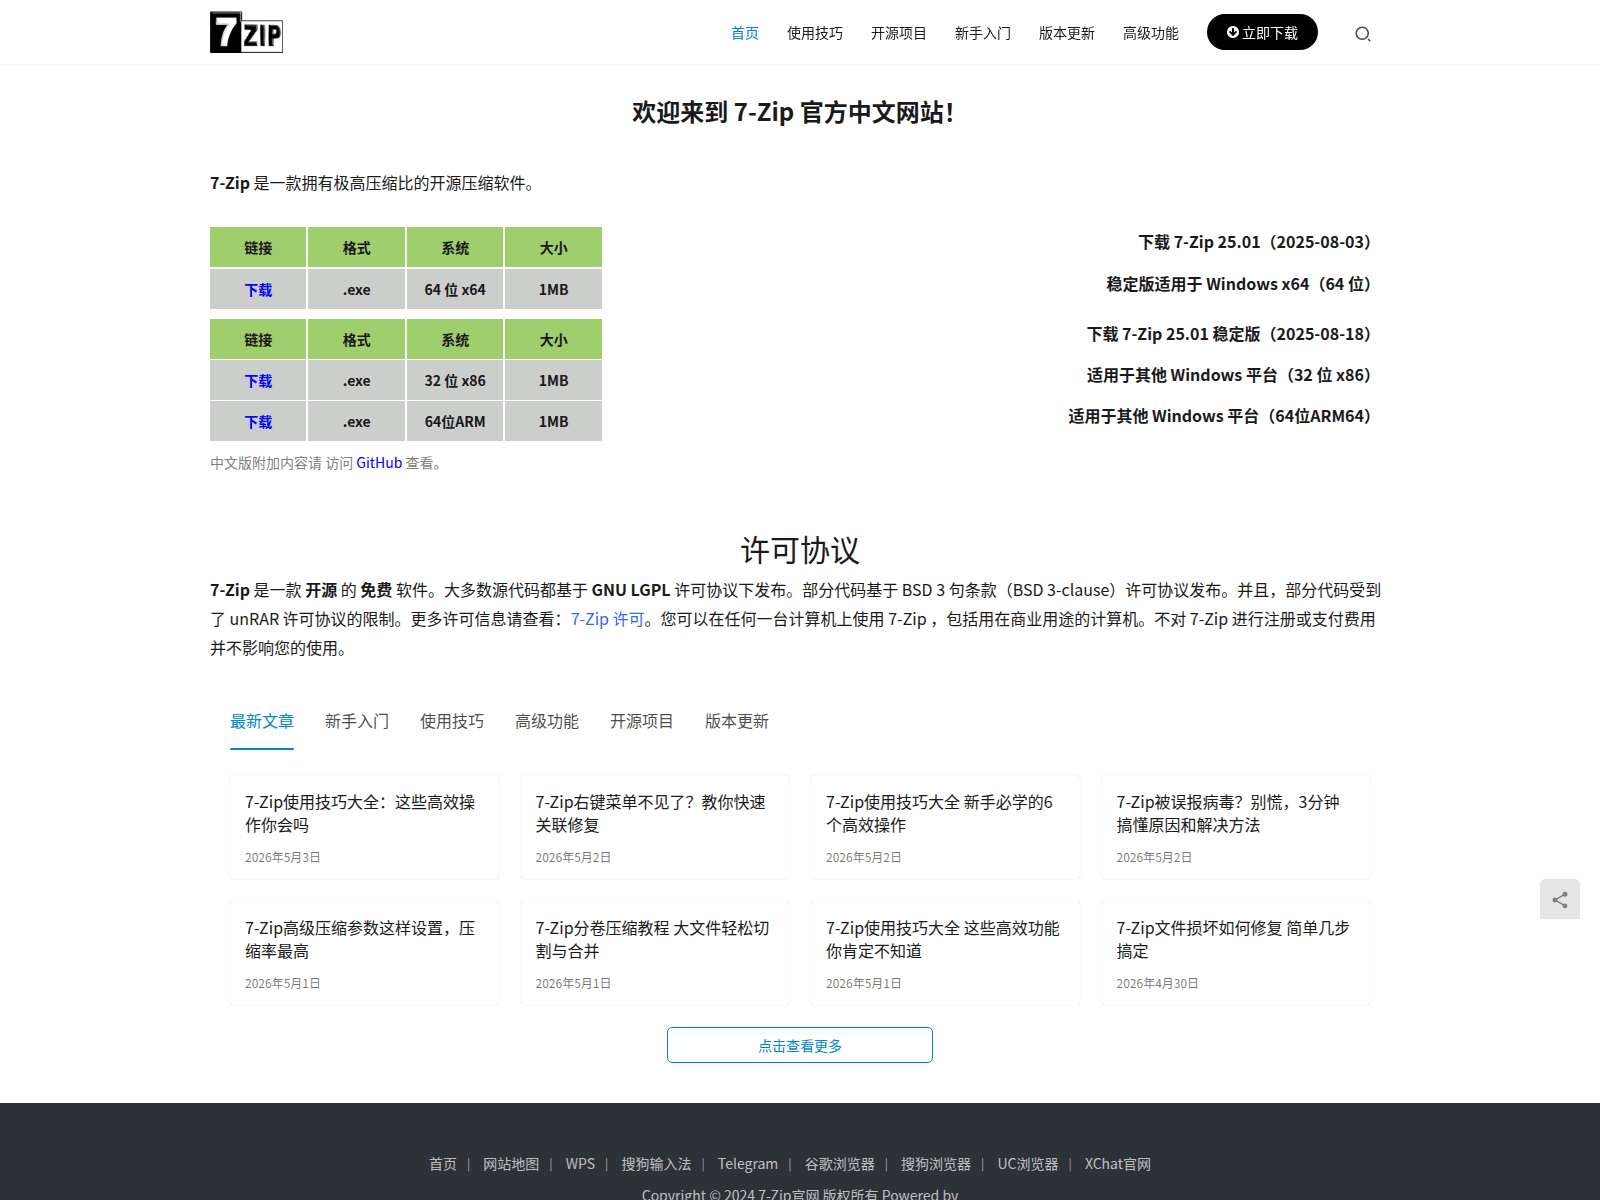Open footer UC浏览器 link
1600x1200 pixels.
tap(1028, 1164)
